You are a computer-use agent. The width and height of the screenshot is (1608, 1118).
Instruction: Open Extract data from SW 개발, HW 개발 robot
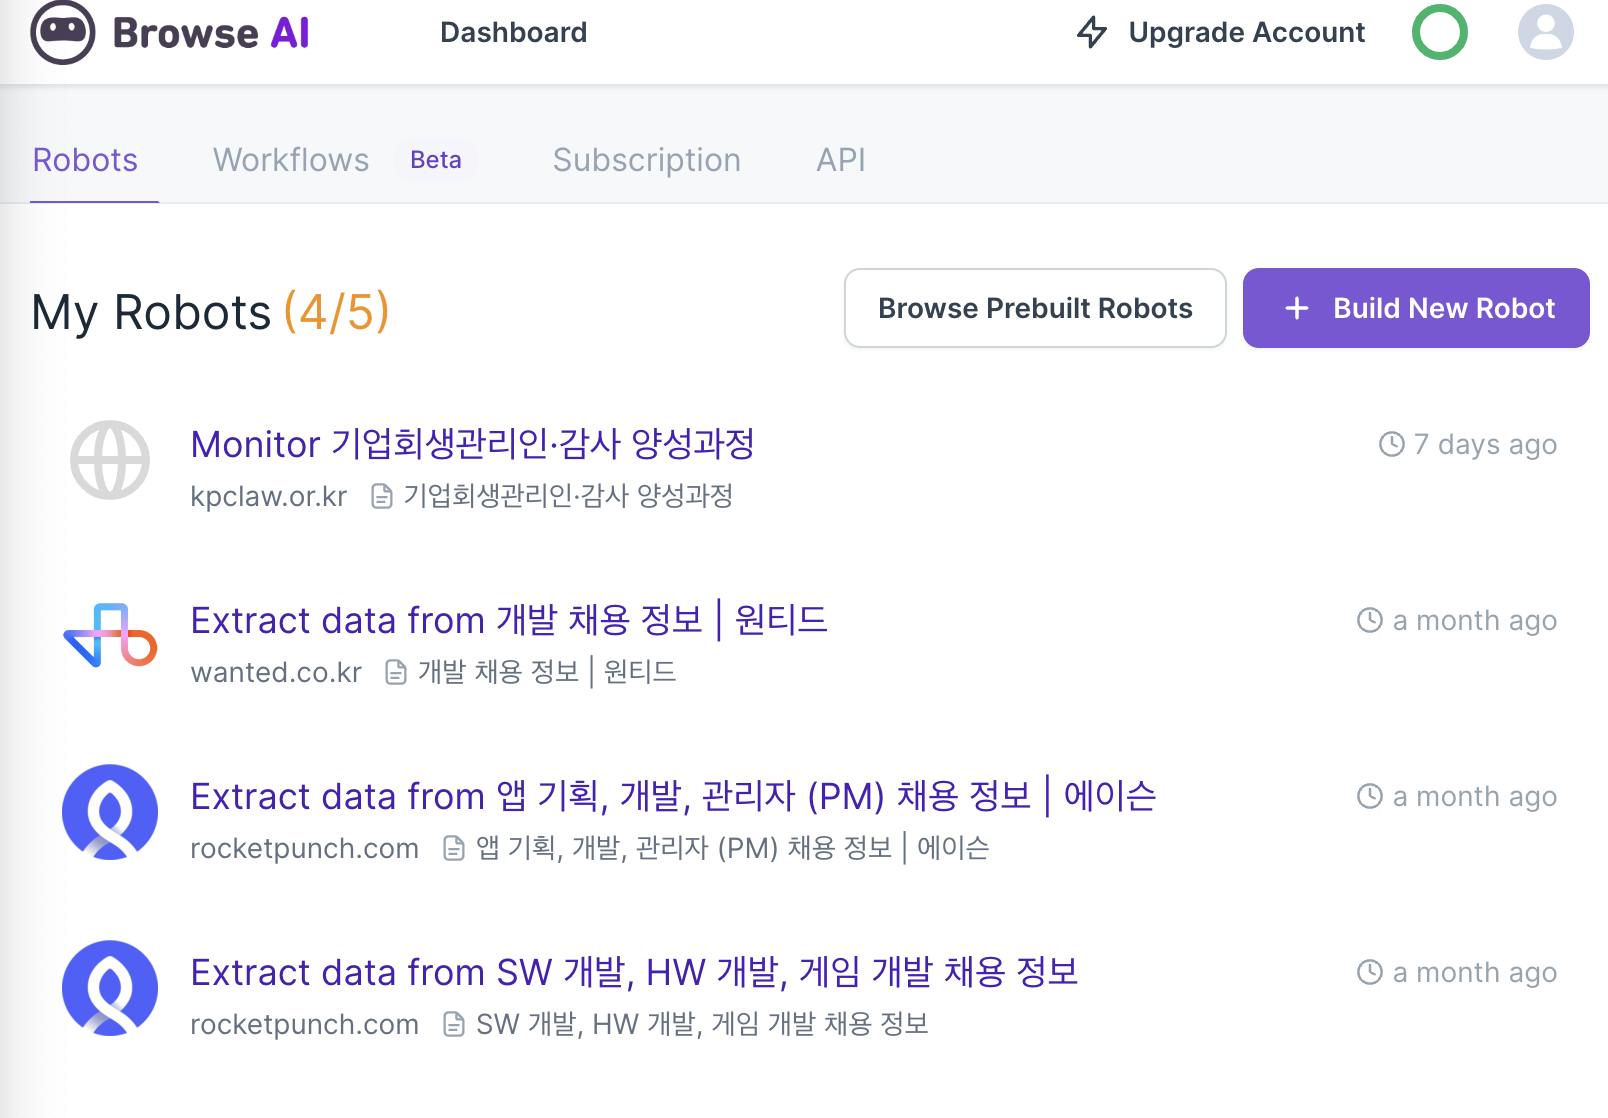pos(634,972)
